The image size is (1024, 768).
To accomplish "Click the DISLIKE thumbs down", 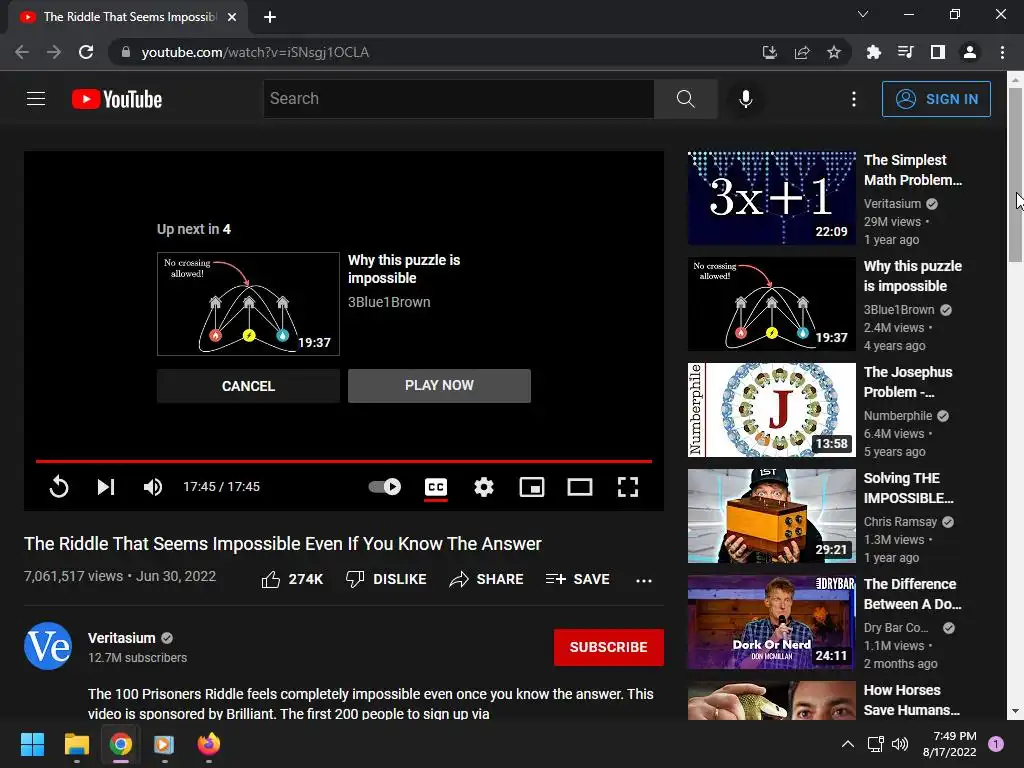I will [386, 579].
